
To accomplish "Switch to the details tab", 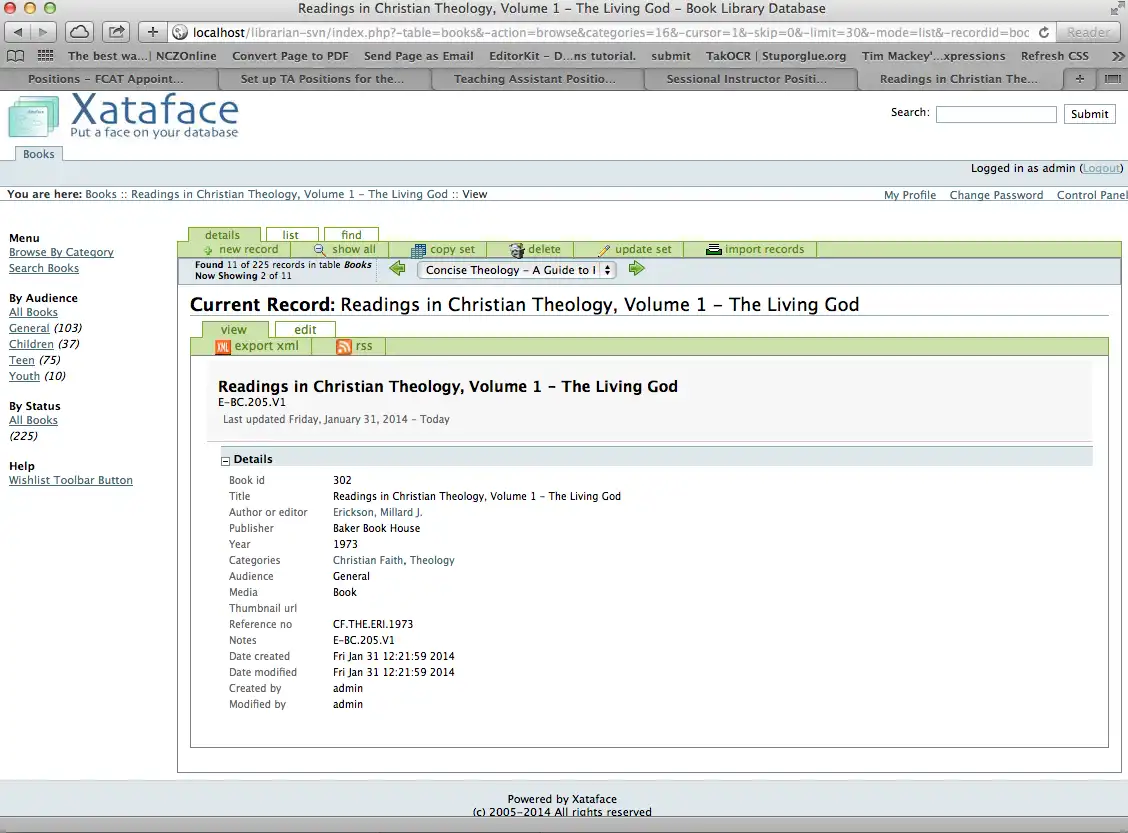I will 222,235.
